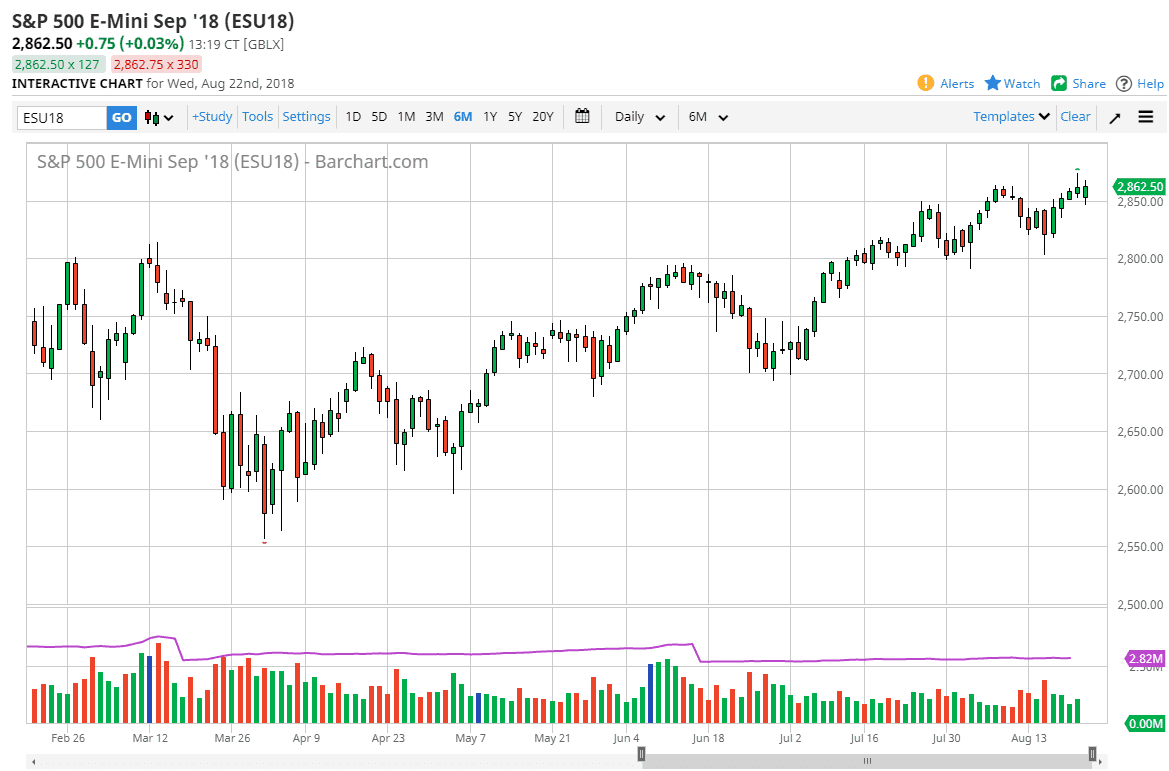Select the 1D time range
Image resolution: width=1169 pixels, height=771 pixels.
353,116
